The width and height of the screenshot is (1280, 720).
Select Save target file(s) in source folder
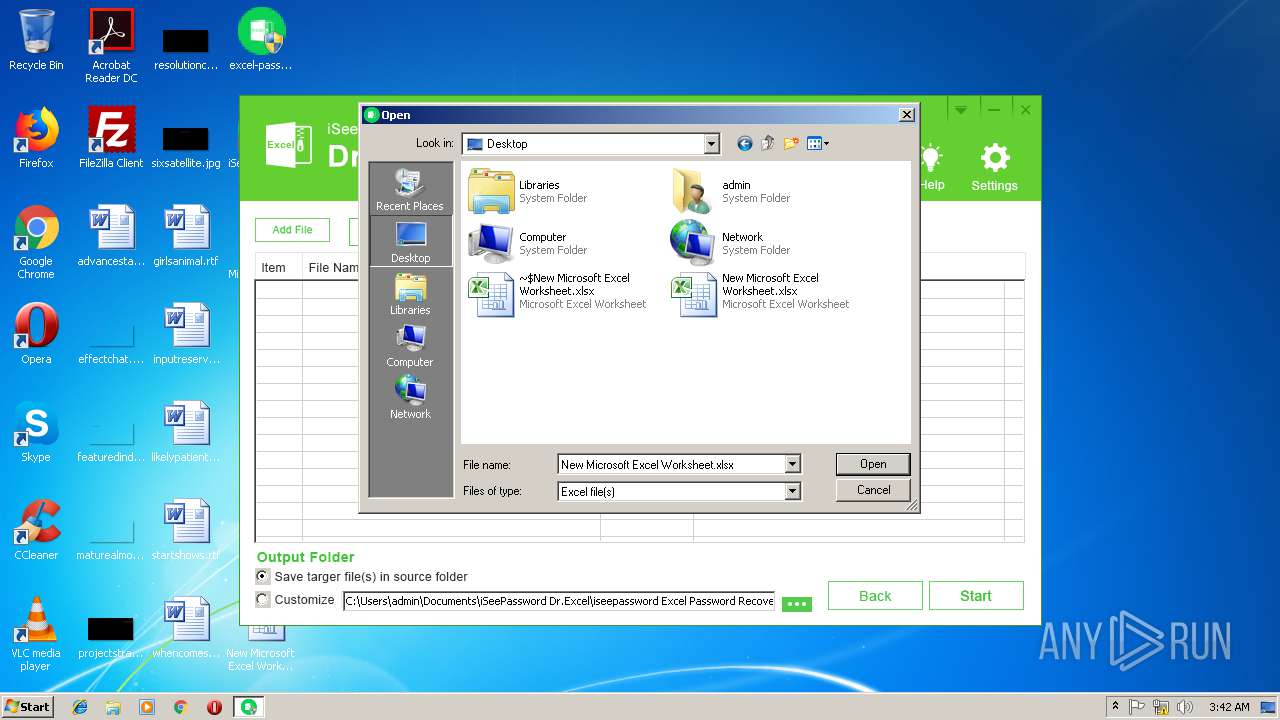coord(263,576)
